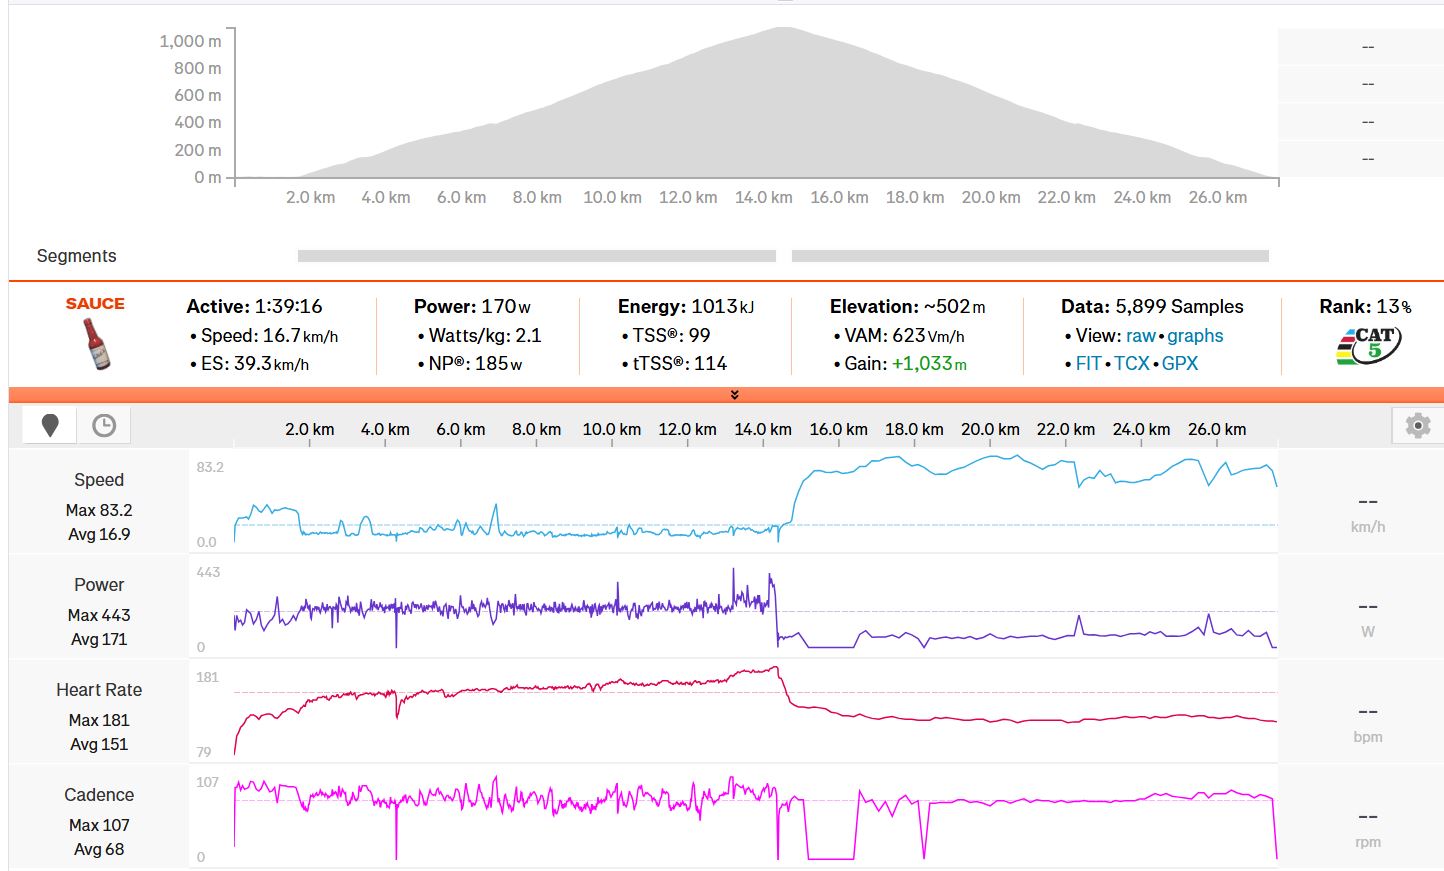The height and width of the screenshot is (871, 1444).
Task: Download the TCX file export
Action: tap(1131, 364)
